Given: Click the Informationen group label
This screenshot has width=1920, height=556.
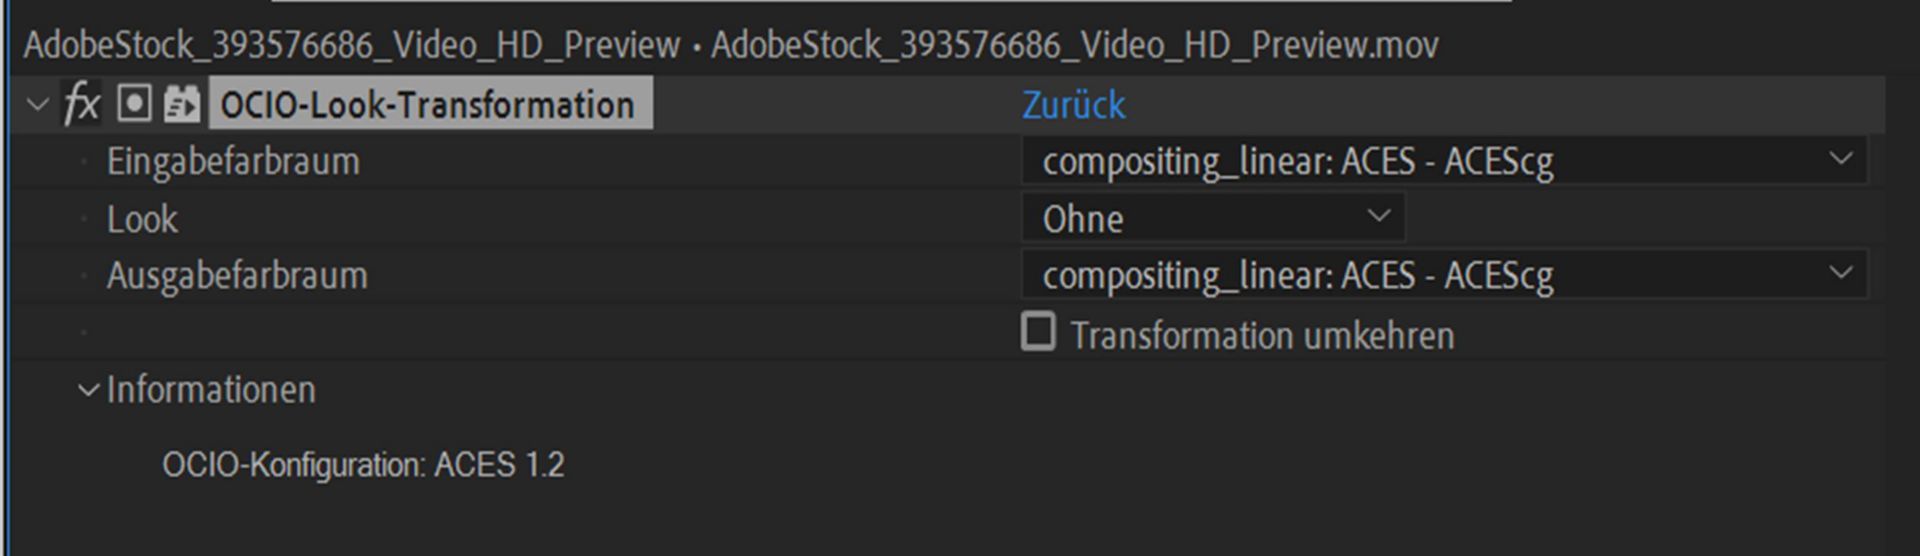Looking at the screenshot, I should [211, 390].
